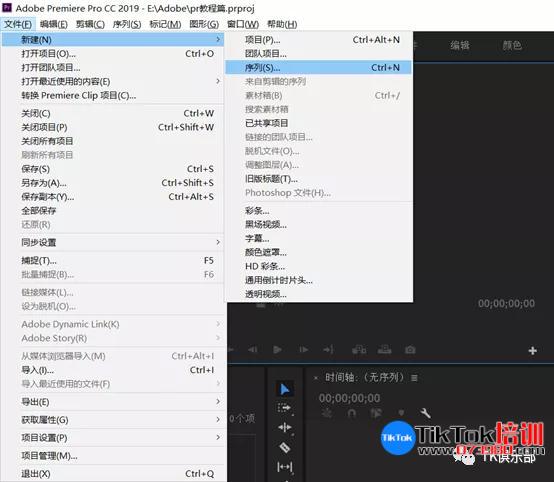Select the Slip tool
Screen dimensions: 554x482
pyautogui.click(x=284, y=467)
